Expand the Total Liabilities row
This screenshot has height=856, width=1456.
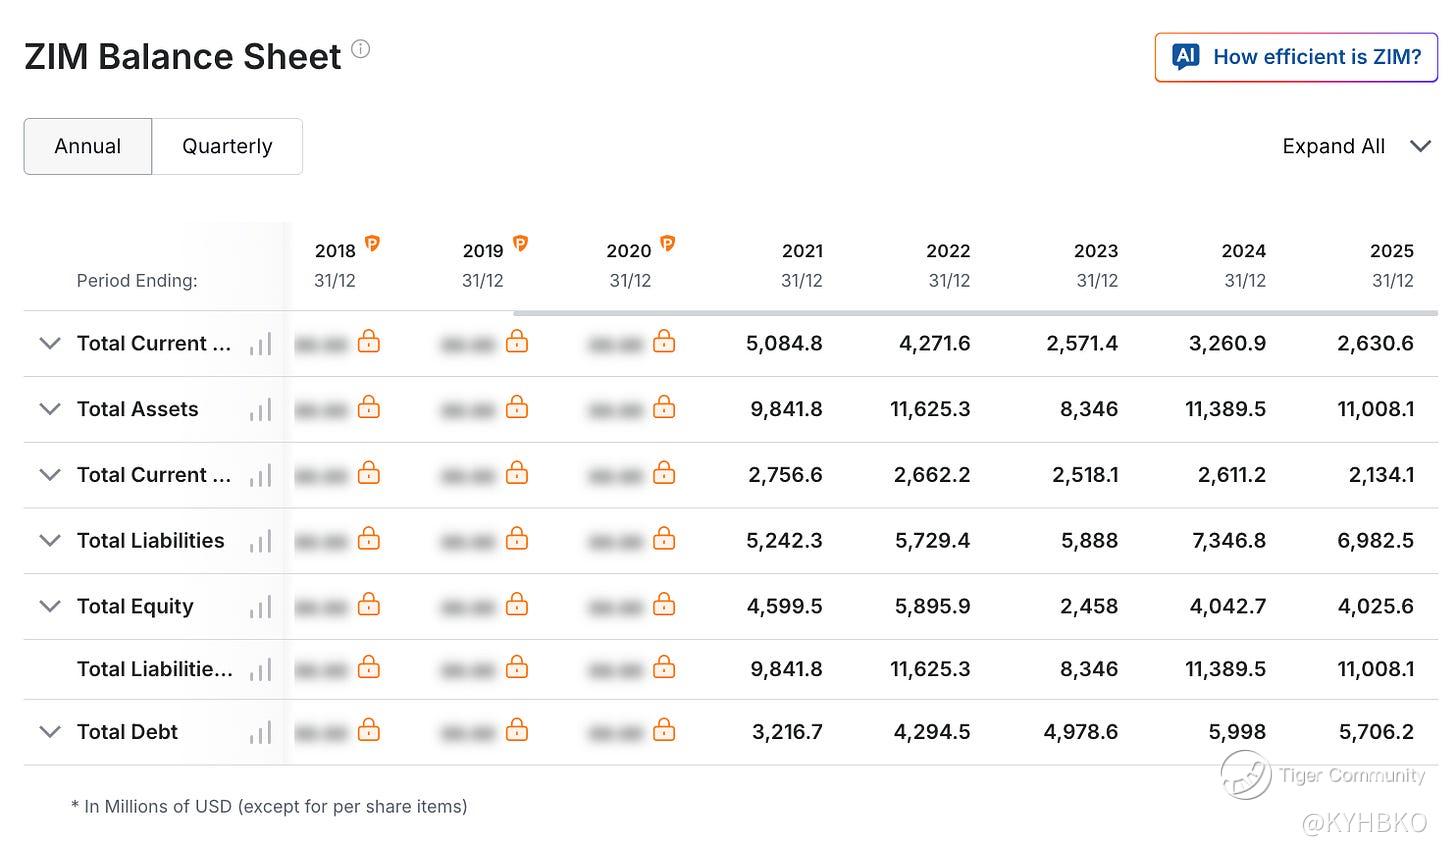[49, 541]
